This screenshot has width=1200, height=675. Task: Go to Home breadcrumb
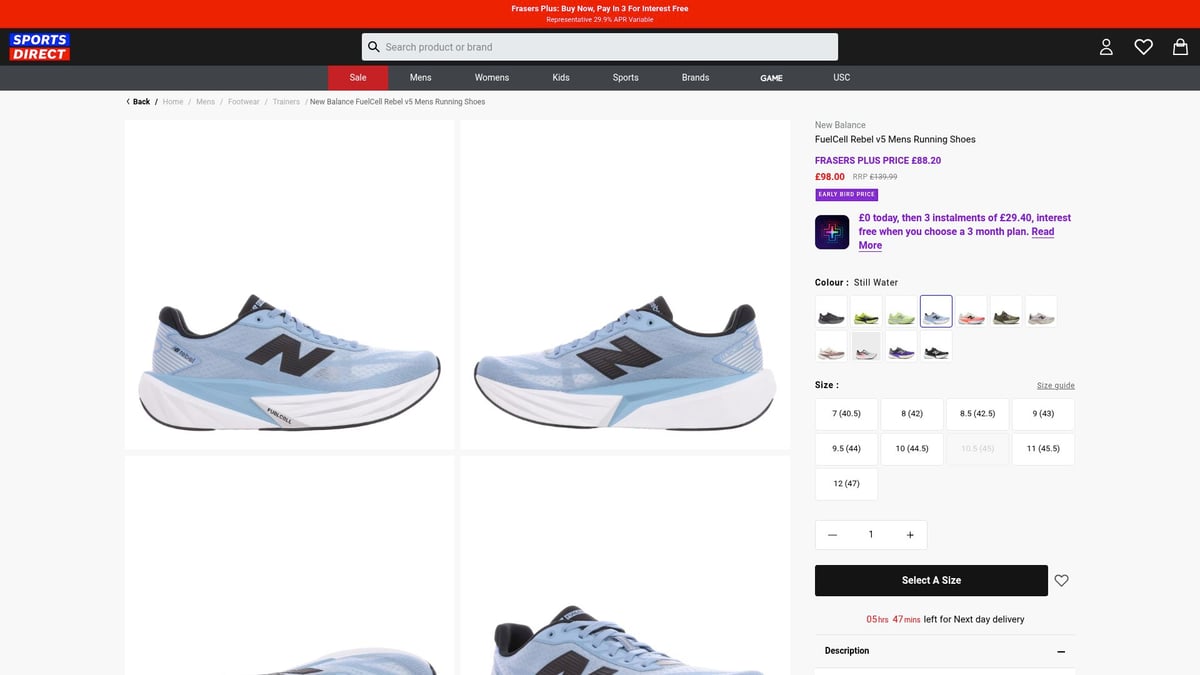(173, 102)
